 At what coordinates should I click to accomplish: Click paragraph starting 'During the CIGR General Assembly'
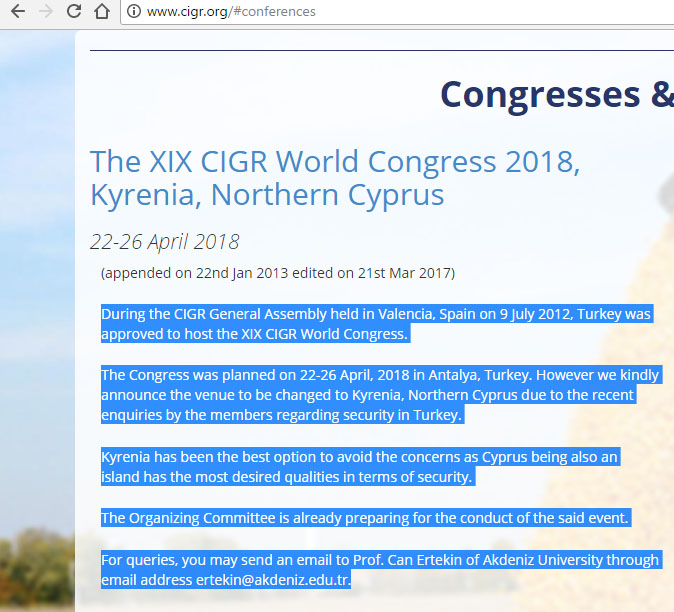coord(377,324)
